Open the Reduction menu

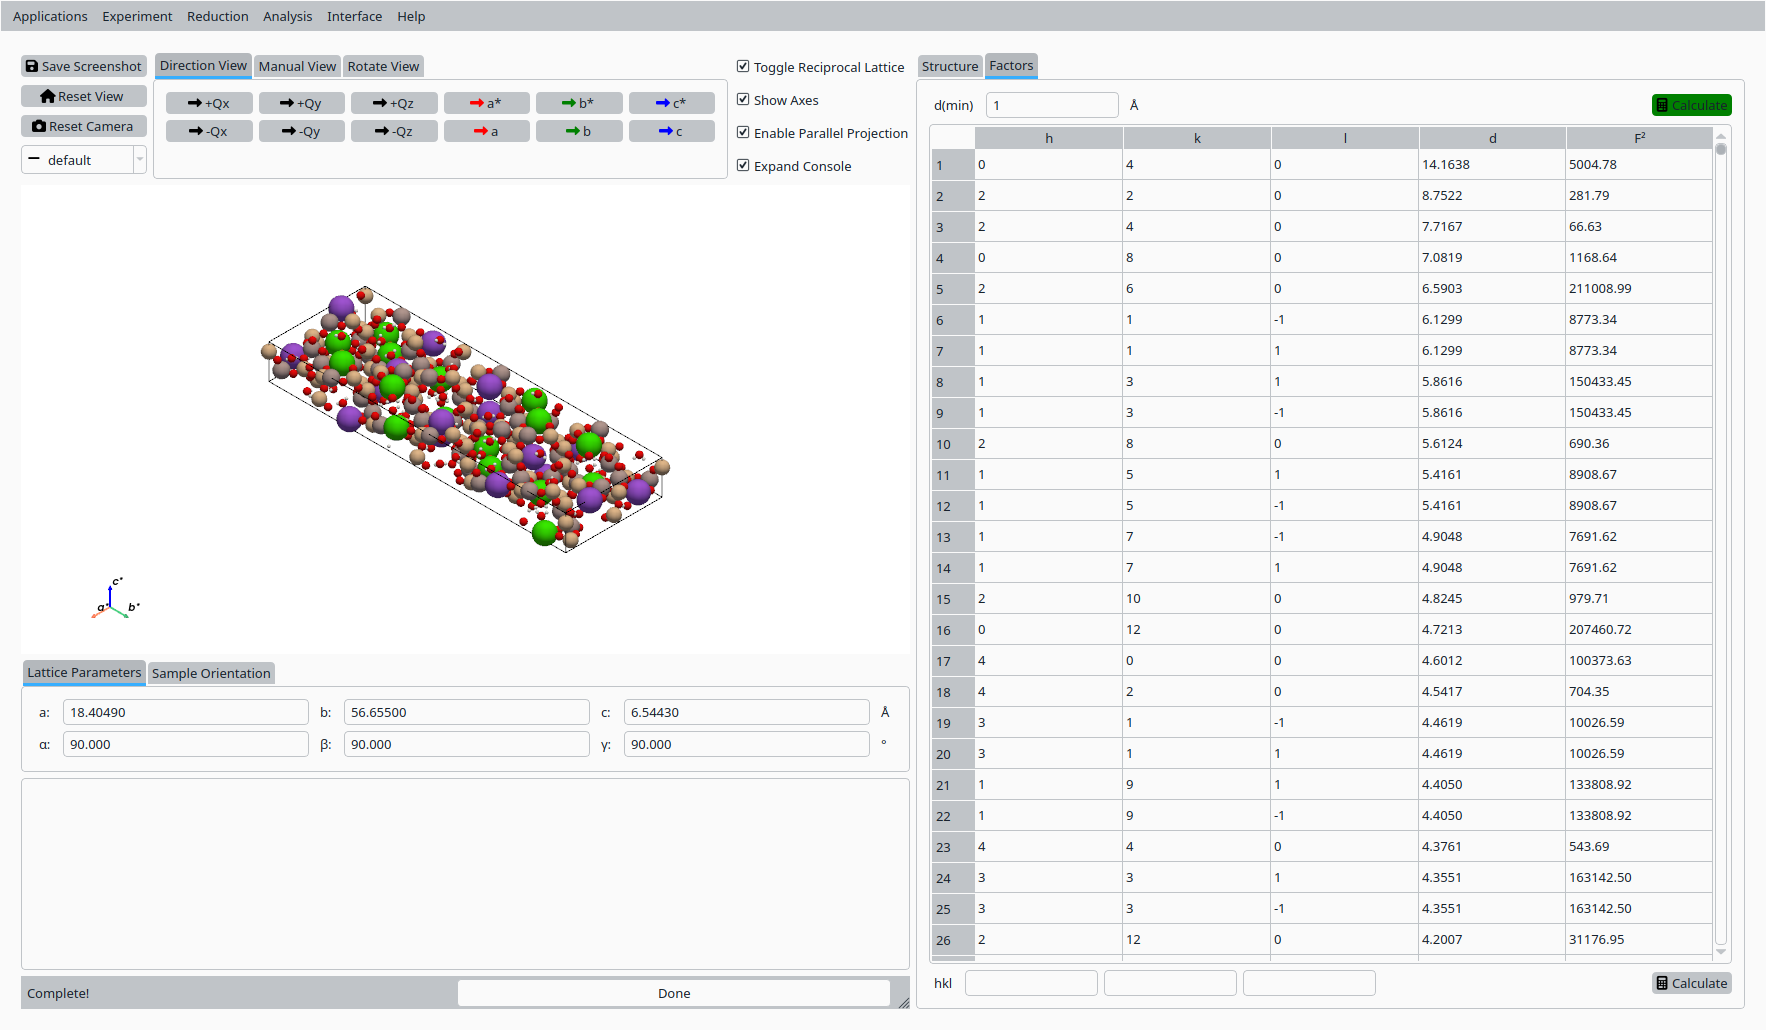tap(217, 16)
